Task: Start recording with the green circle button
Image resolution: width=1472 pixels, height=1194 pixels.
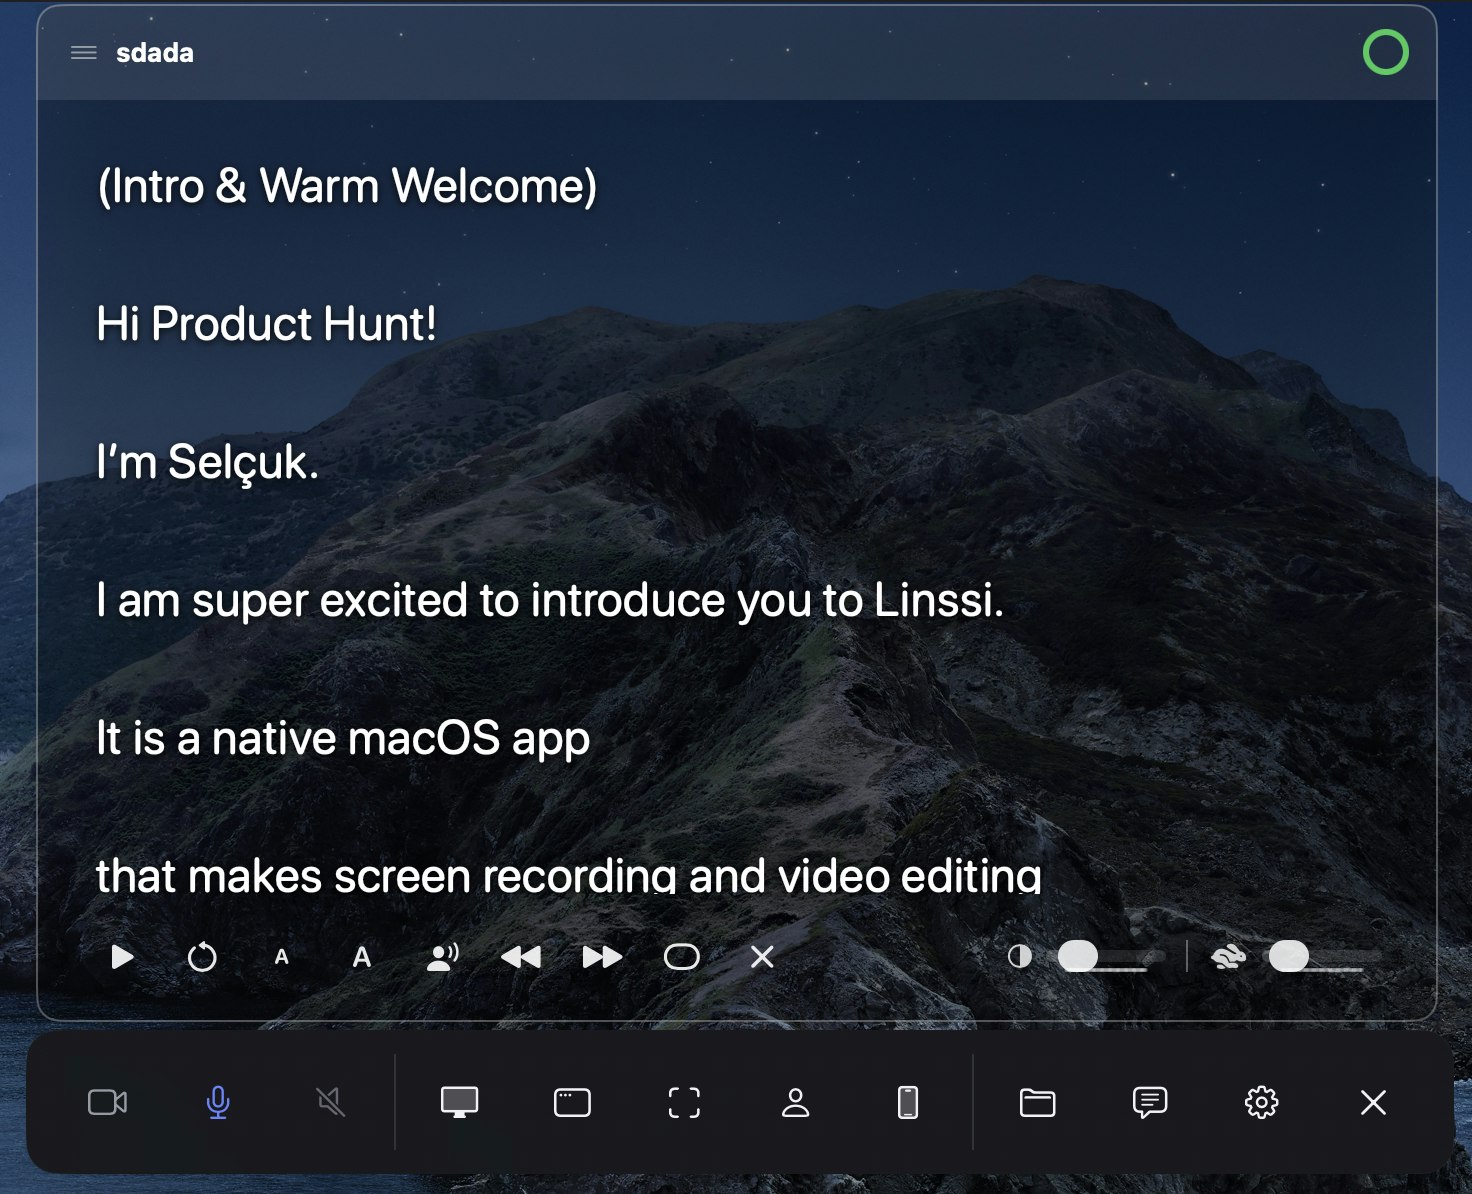Action: (x=1387, y=52)
